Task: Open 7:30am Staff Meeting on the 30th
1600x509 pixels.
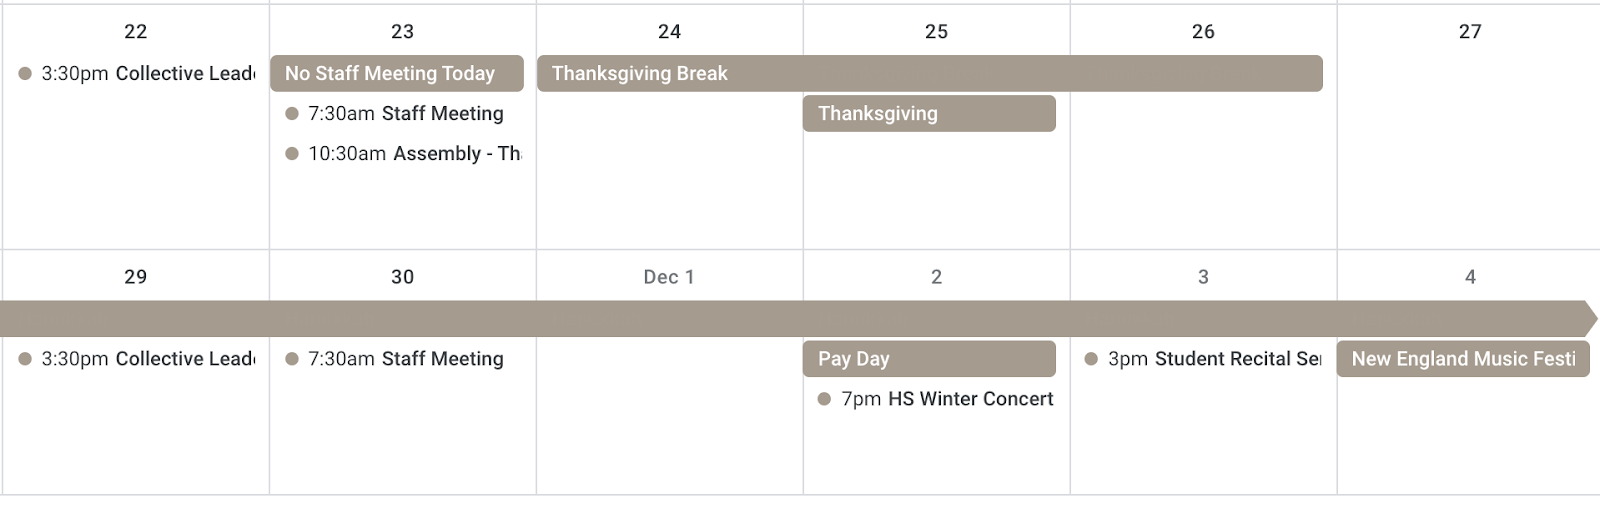Action: (396, 358)
